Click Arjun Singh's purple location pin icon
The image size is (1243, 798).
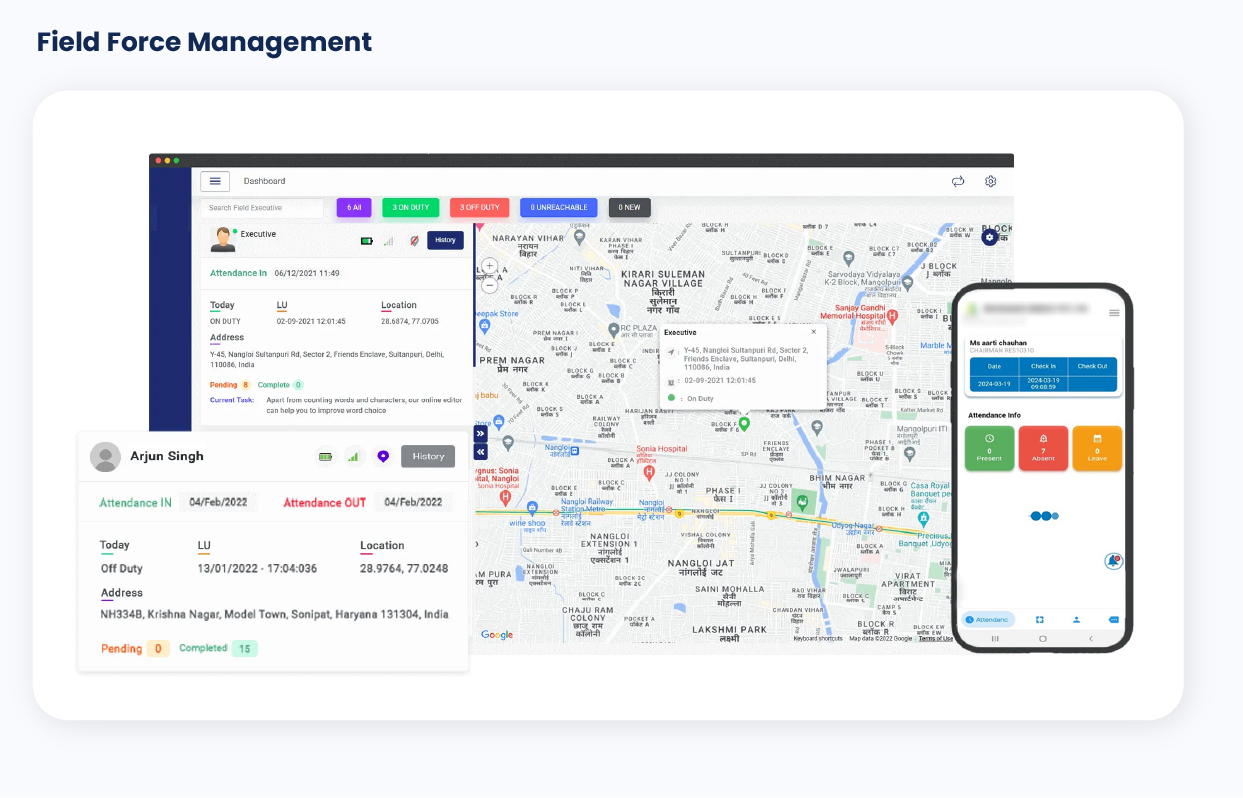382,456
